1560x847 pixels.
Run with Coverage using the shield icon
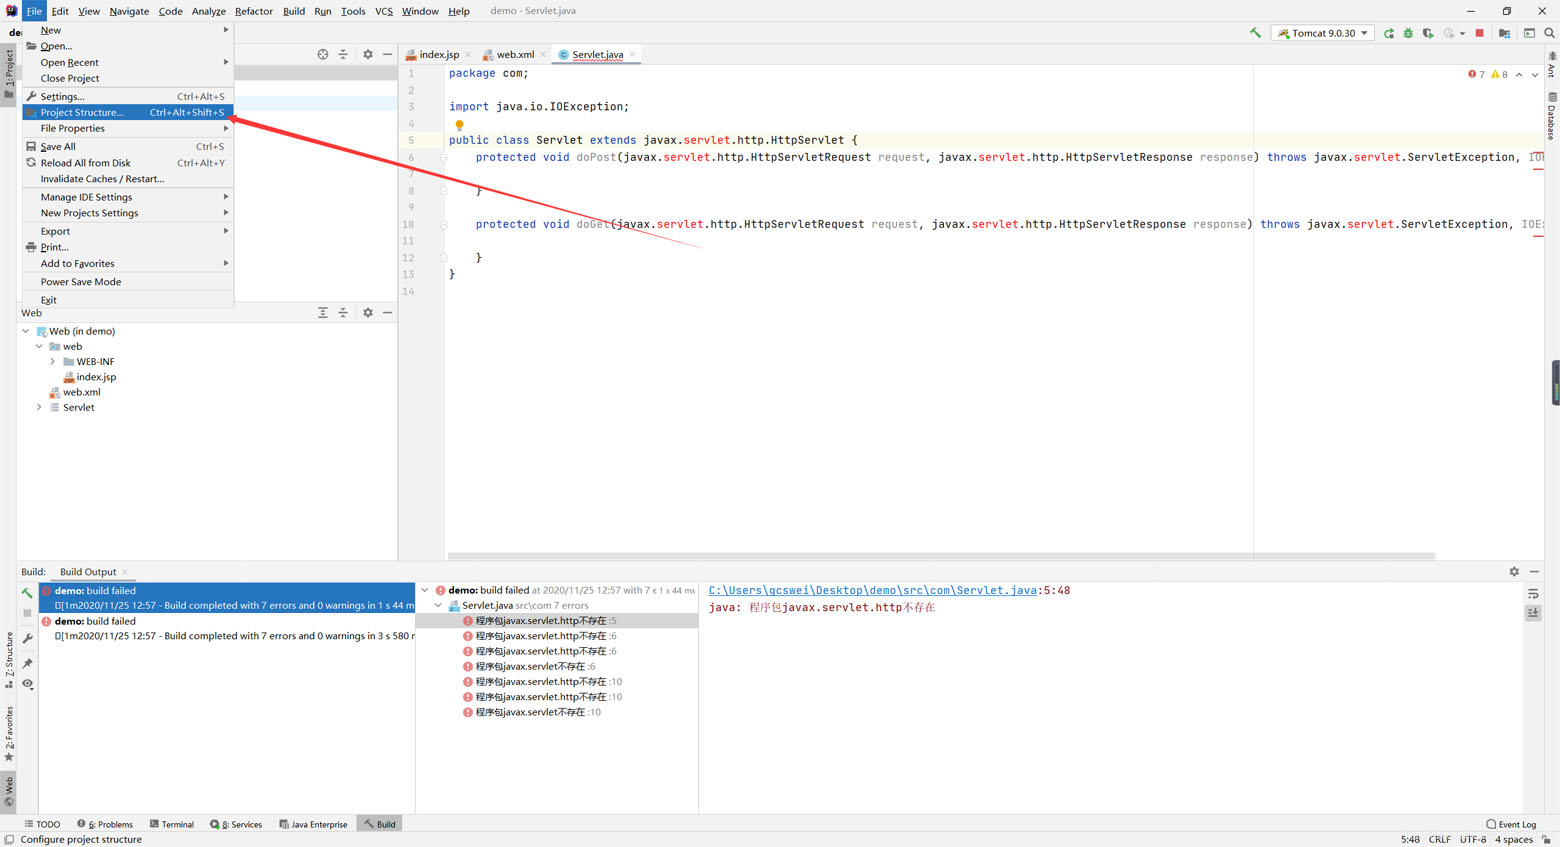(1428, 33)
